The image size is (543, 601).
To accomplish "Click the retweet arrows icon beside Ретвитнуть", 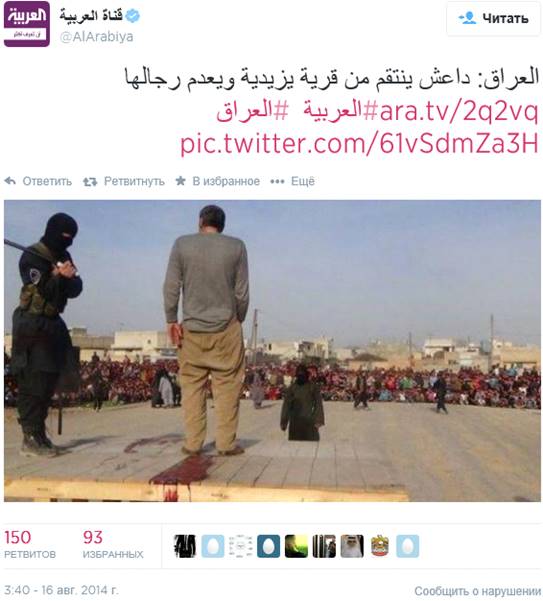I will [x=90, y=181].
